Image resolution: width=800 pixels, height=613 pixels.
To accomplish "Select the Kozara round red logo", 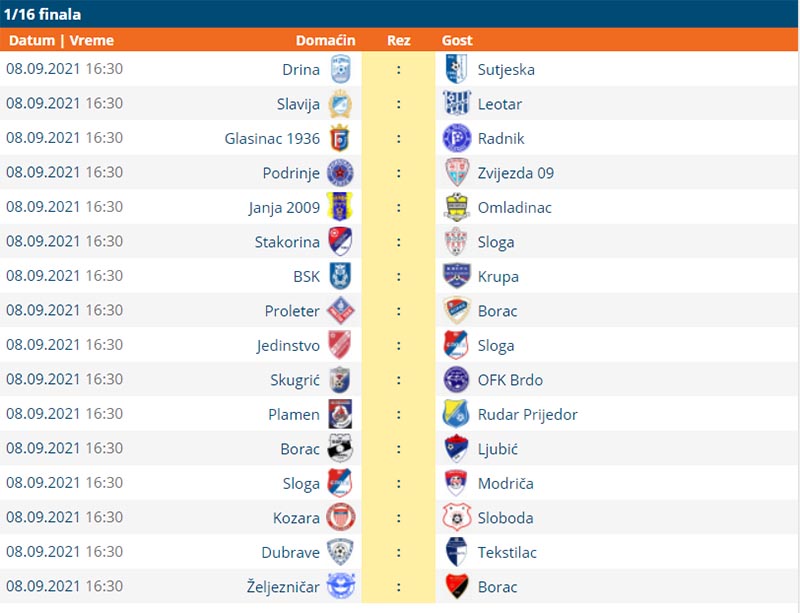I will click(x=340, y=517).
